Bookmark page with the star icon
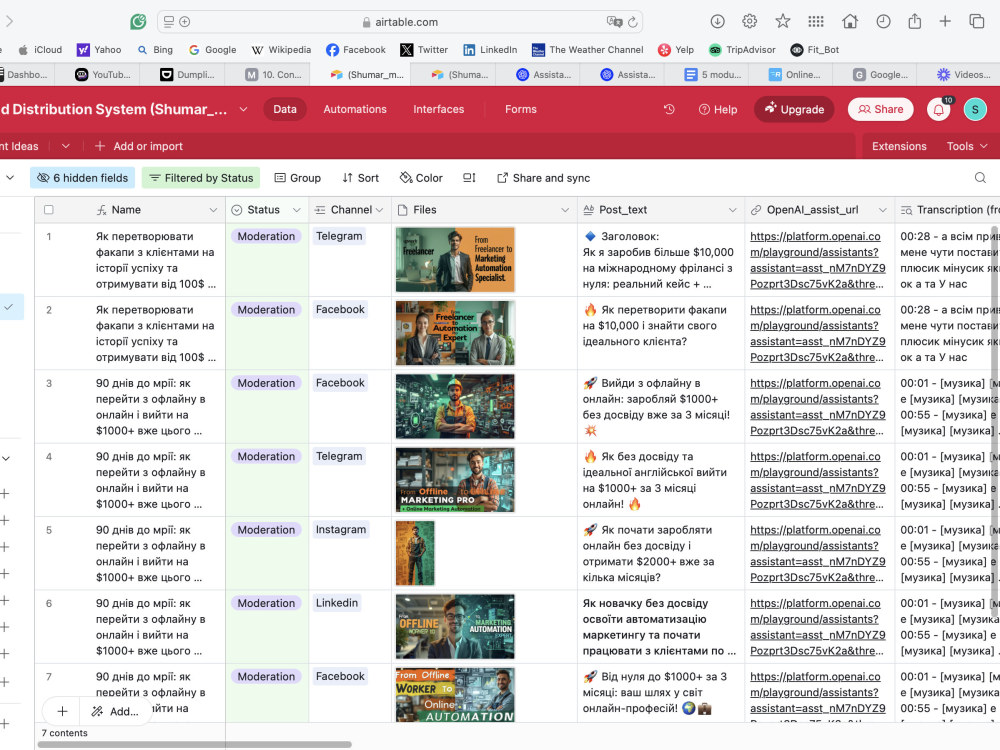1000x750 pixels. pos(783,22)
